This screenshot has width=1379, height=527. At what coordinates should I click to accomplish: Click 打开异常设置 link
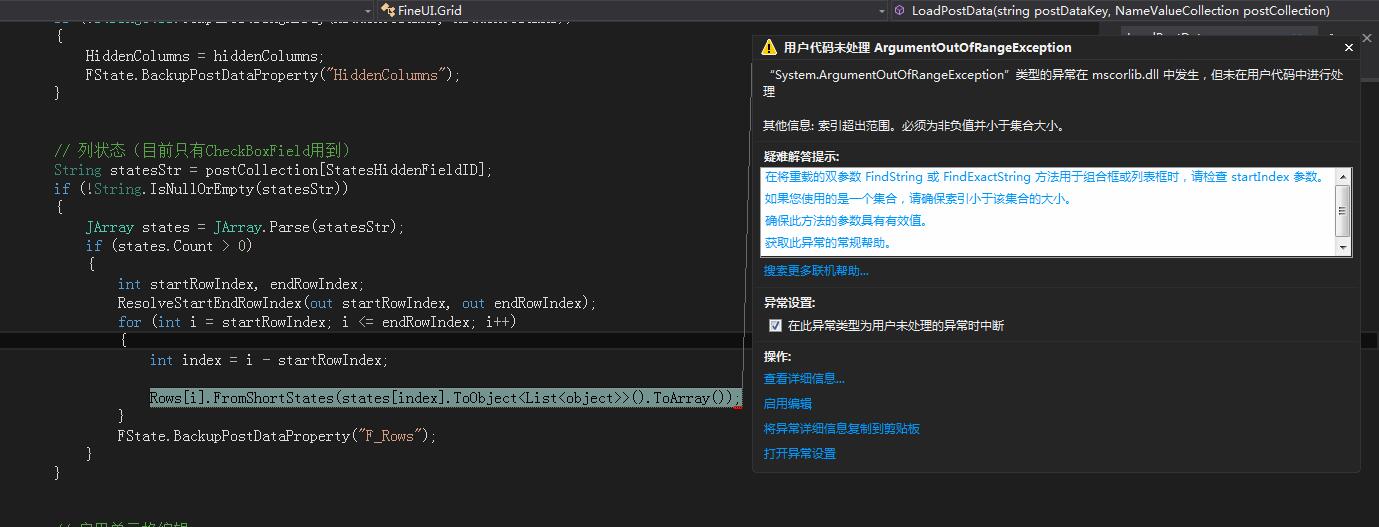[x=799, y=454]
